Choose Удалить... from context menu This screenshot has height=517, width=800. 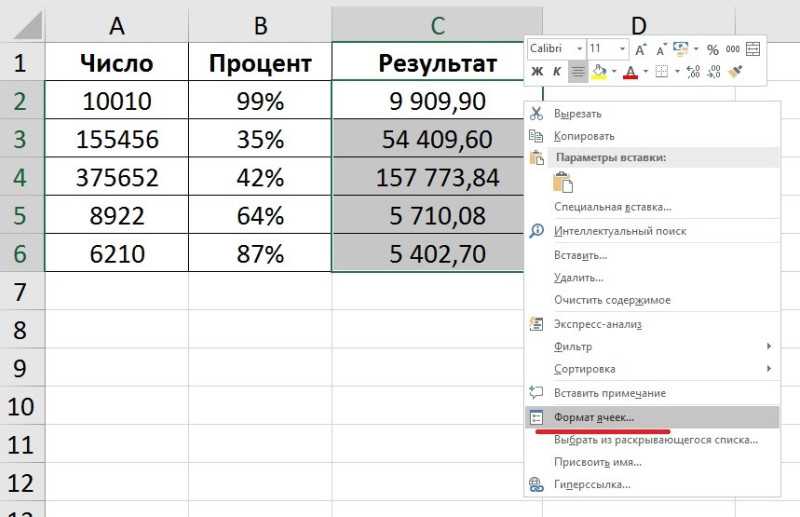tap(653, 277)
